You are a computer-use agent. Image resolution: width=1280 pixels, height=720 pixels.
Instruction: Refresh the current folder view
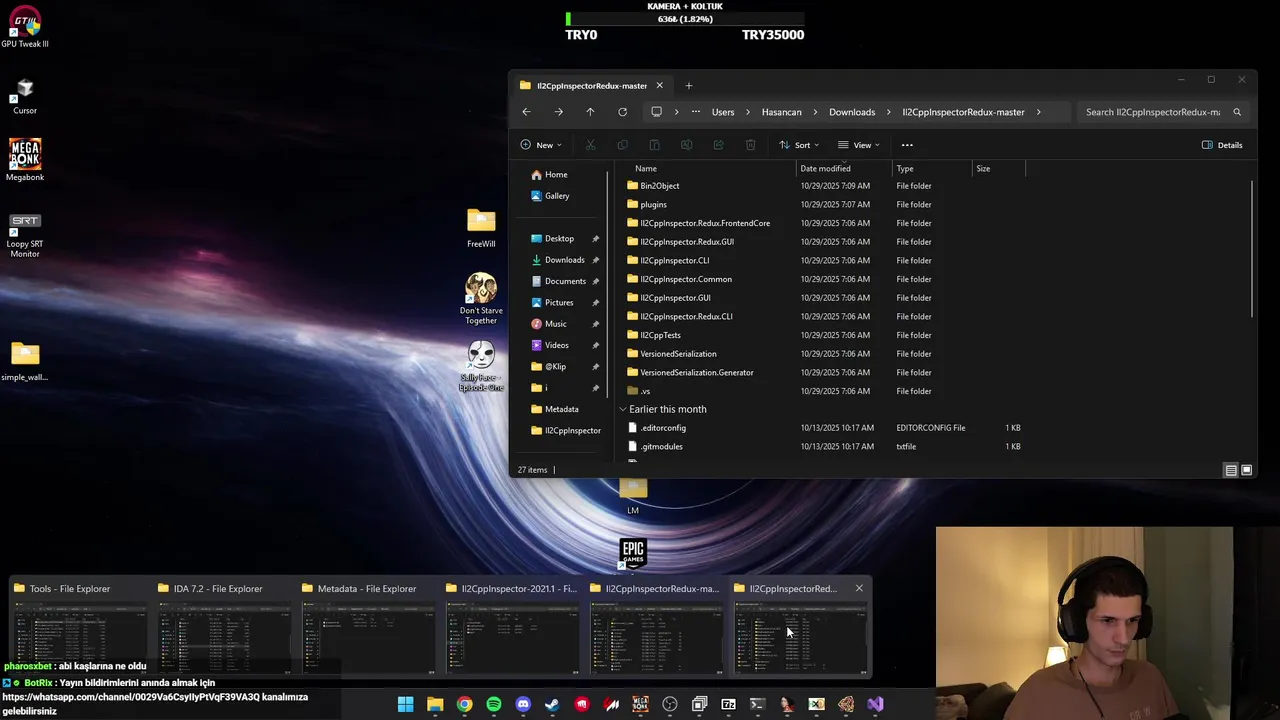(x=622, y=112)
